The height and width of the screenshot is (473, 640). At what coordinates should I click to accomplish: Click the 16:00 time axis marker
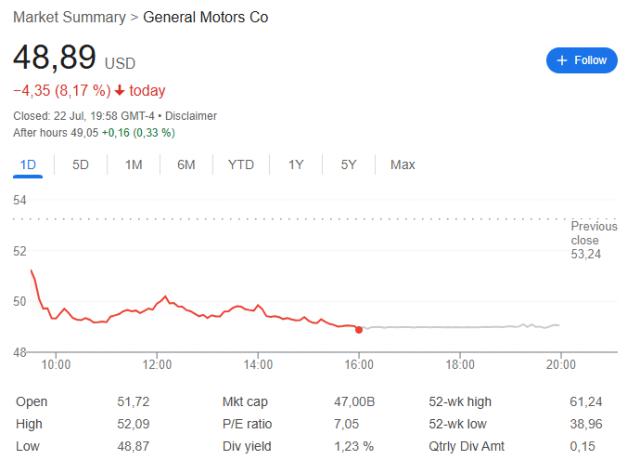(359, 364)
